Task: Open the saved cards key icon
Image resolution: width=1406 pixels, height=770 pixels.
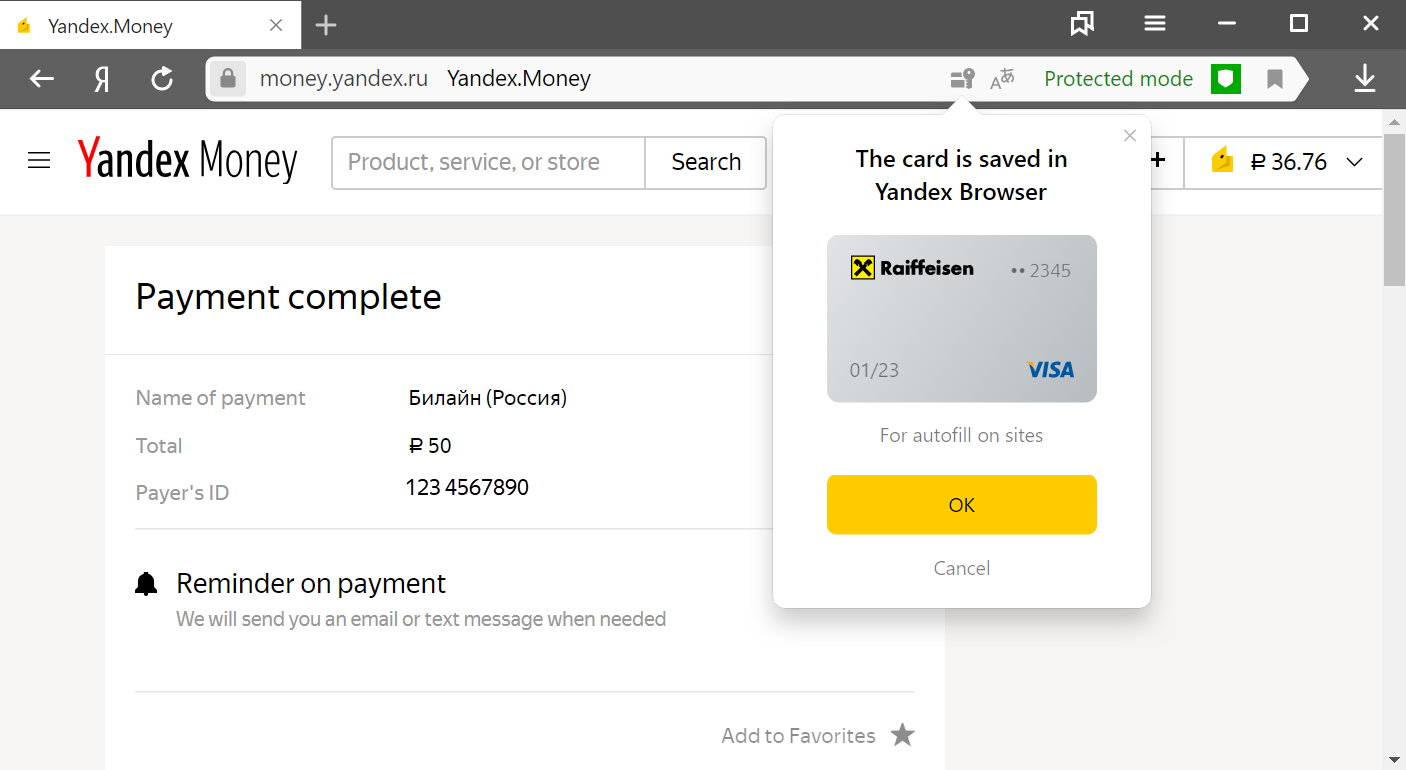Action: [962, 79]
